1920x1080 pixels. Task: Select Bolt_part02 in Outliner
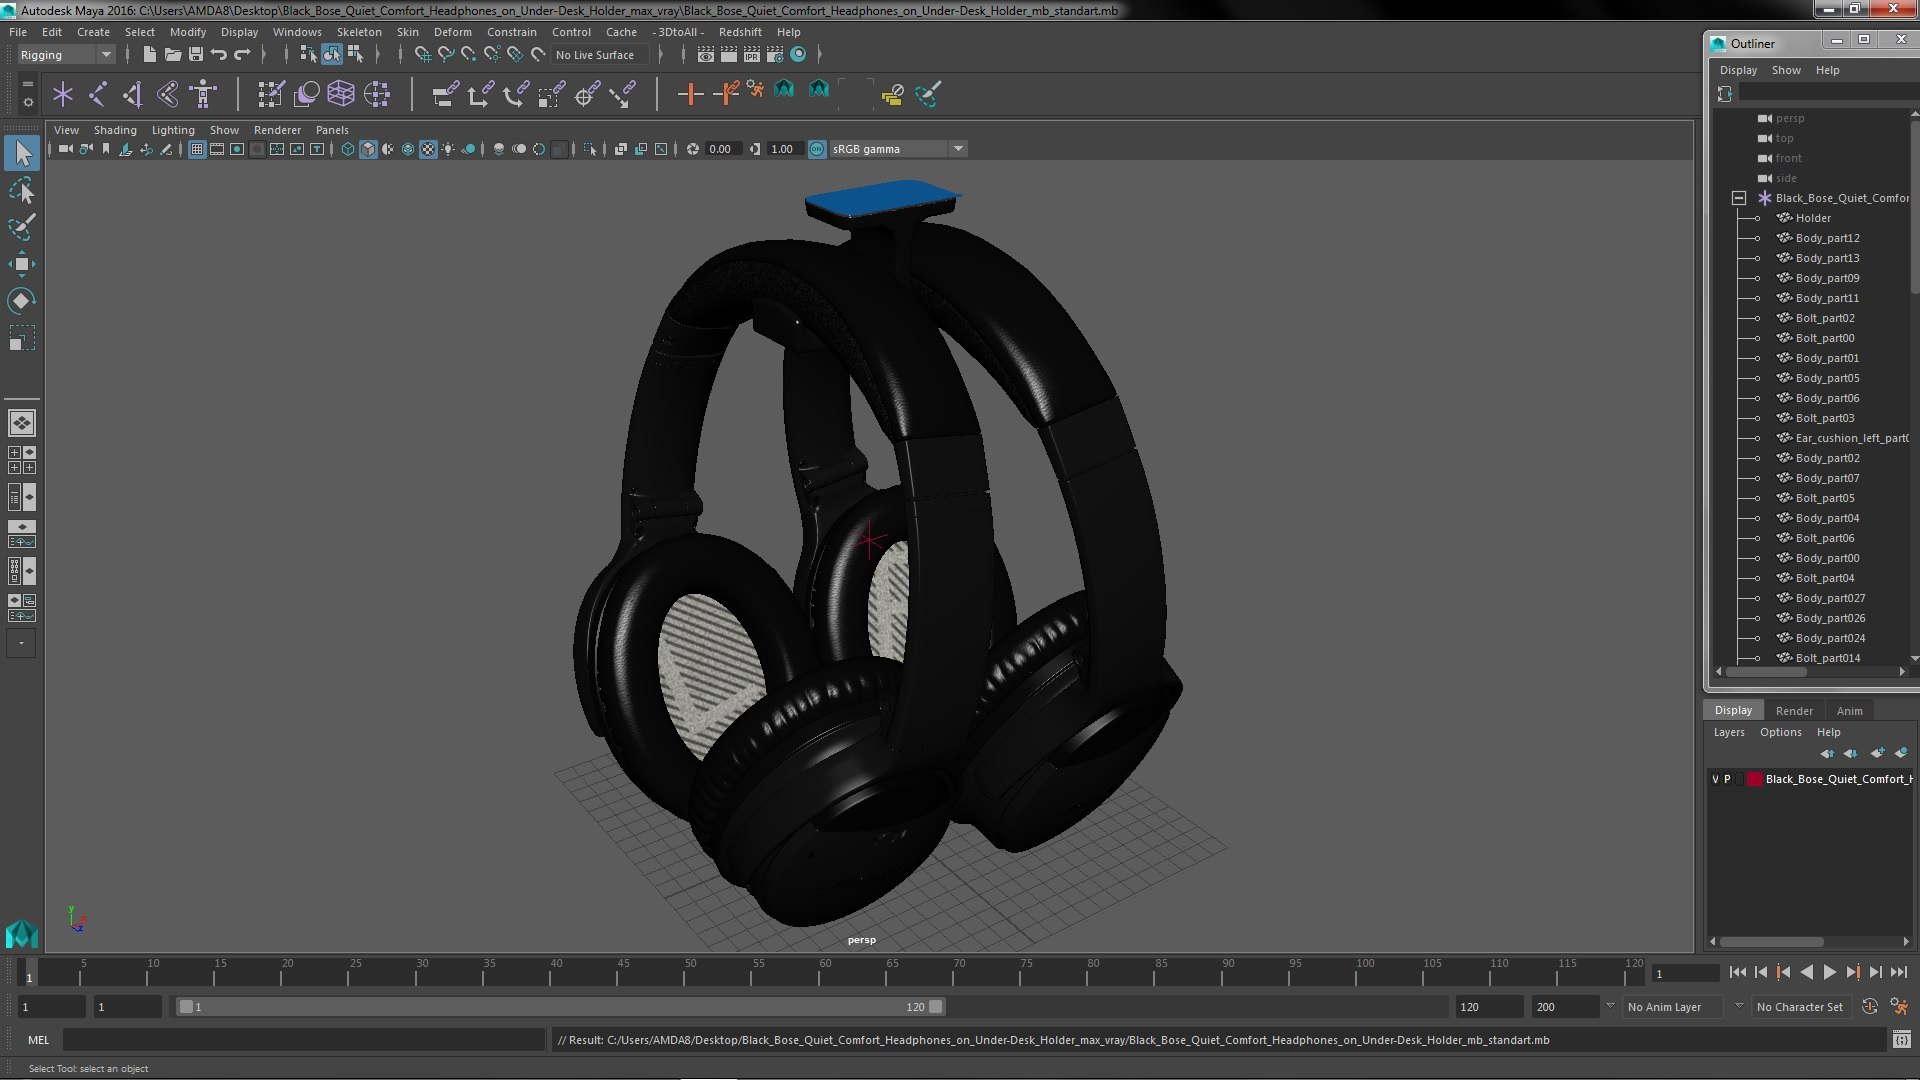(1824, 318)
